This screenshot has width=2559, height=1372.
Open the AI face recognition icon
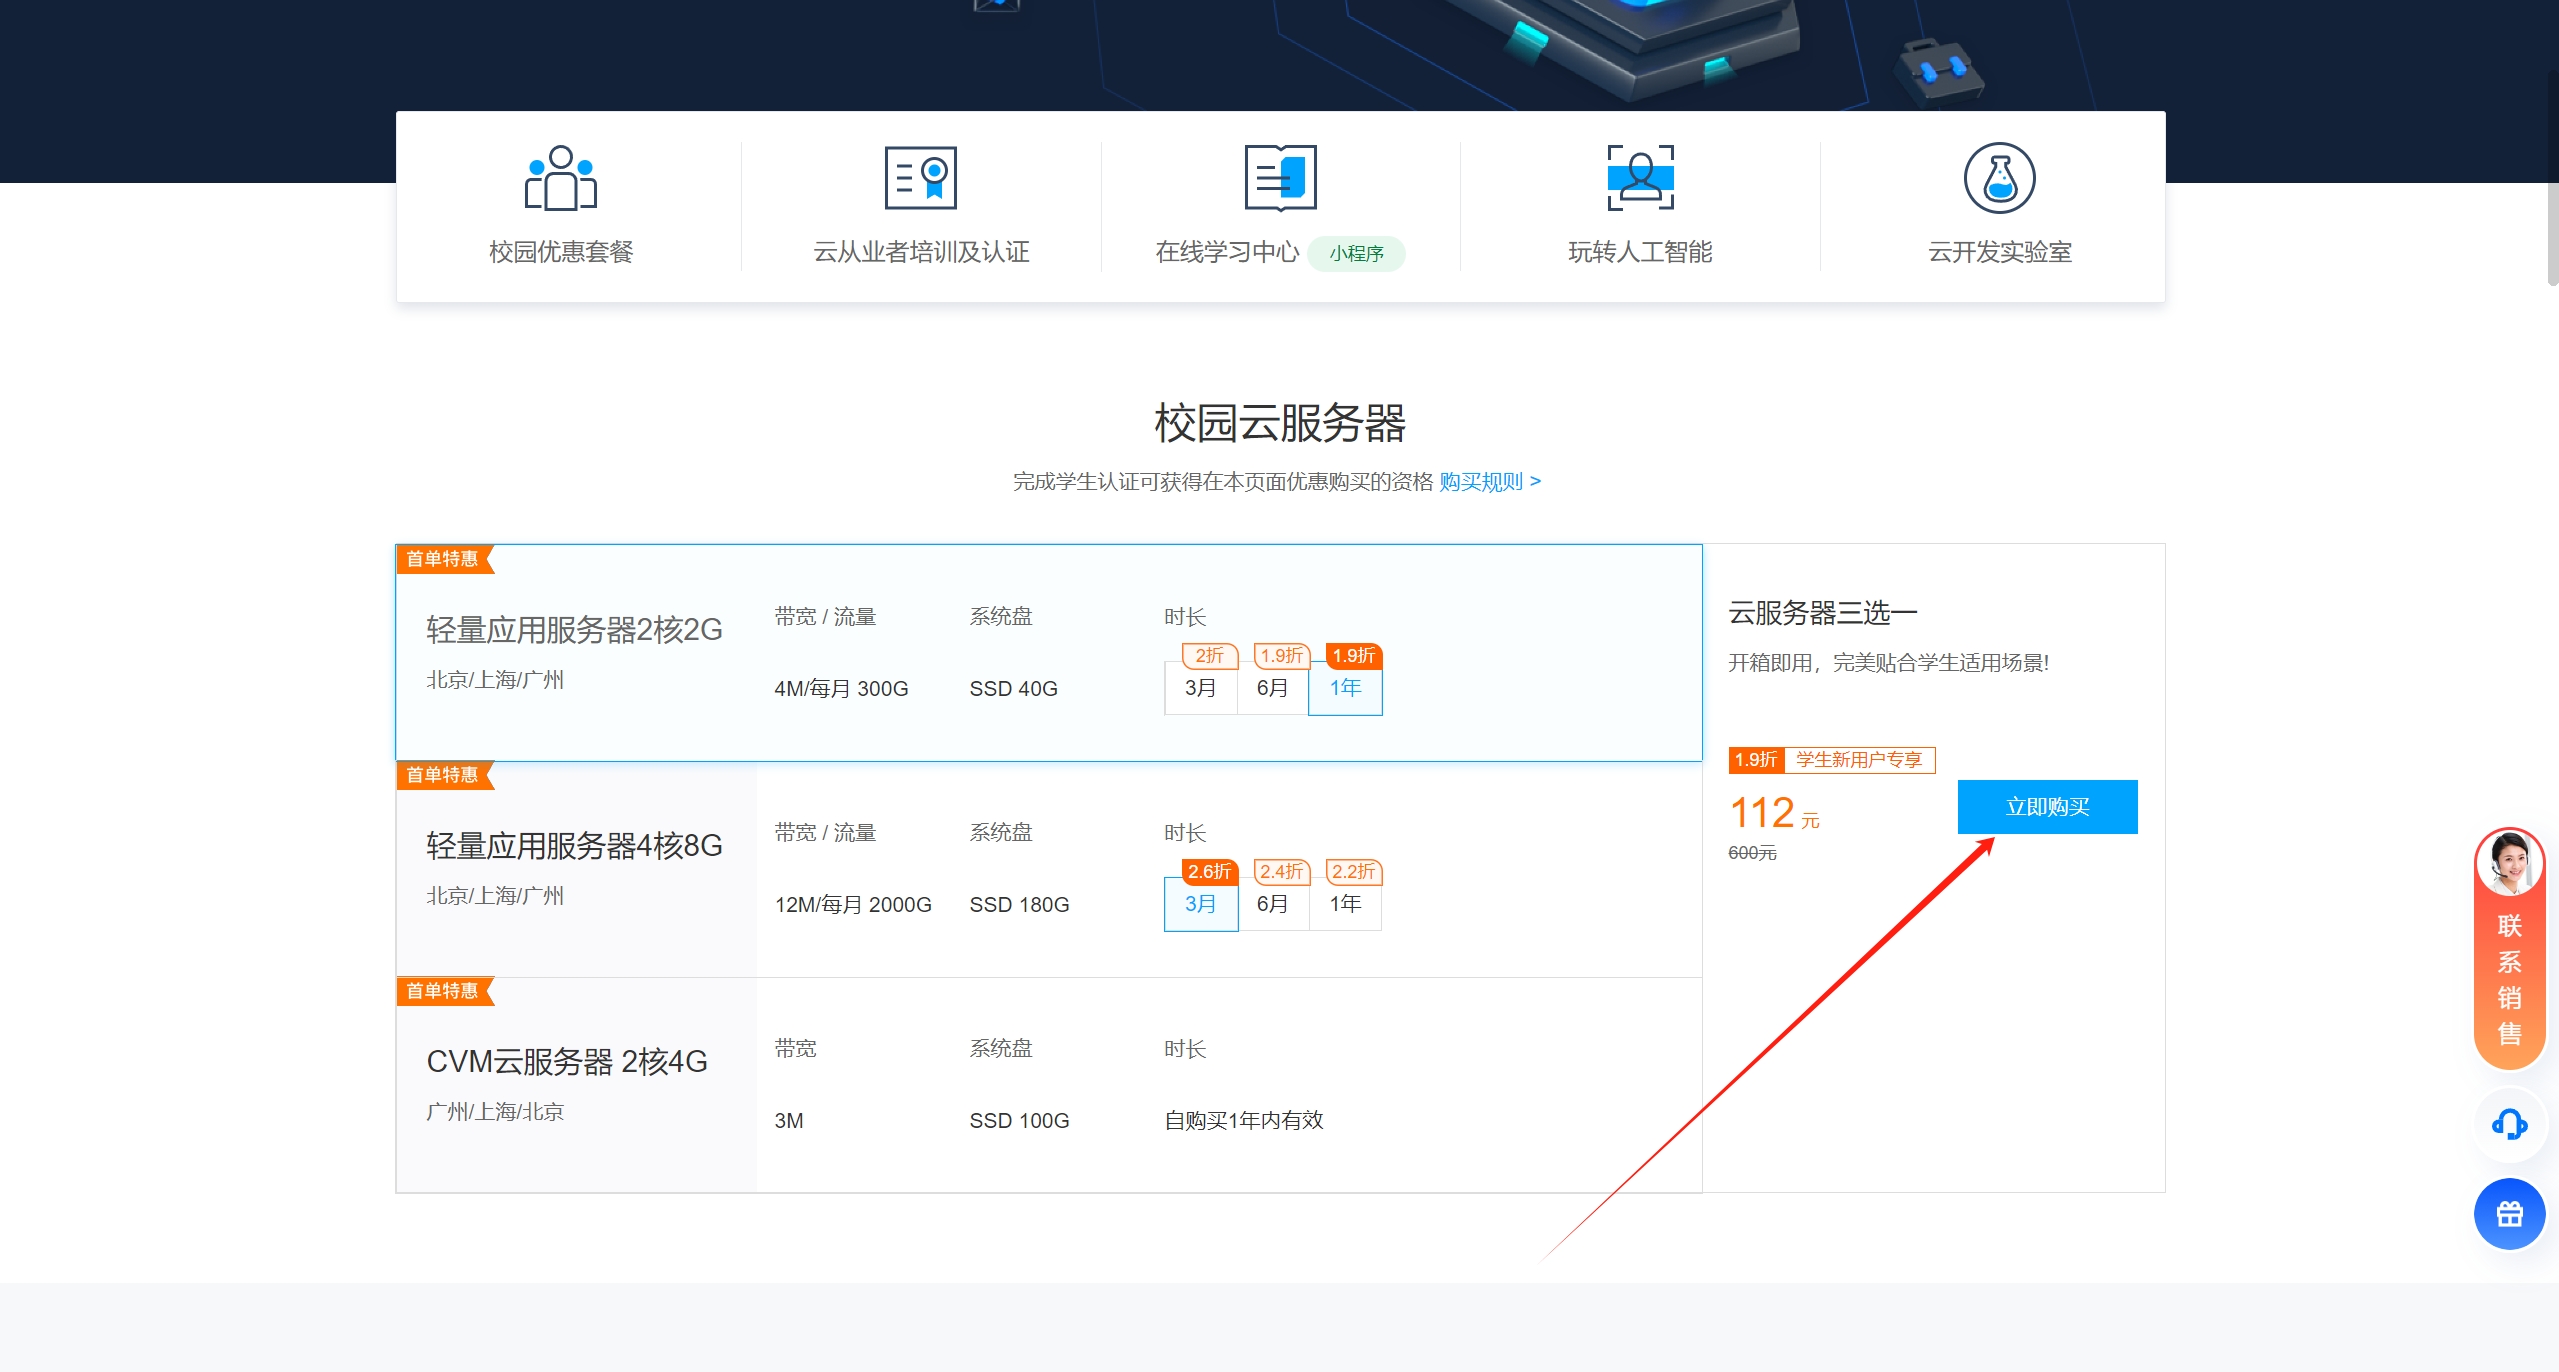coord(1640,178)
